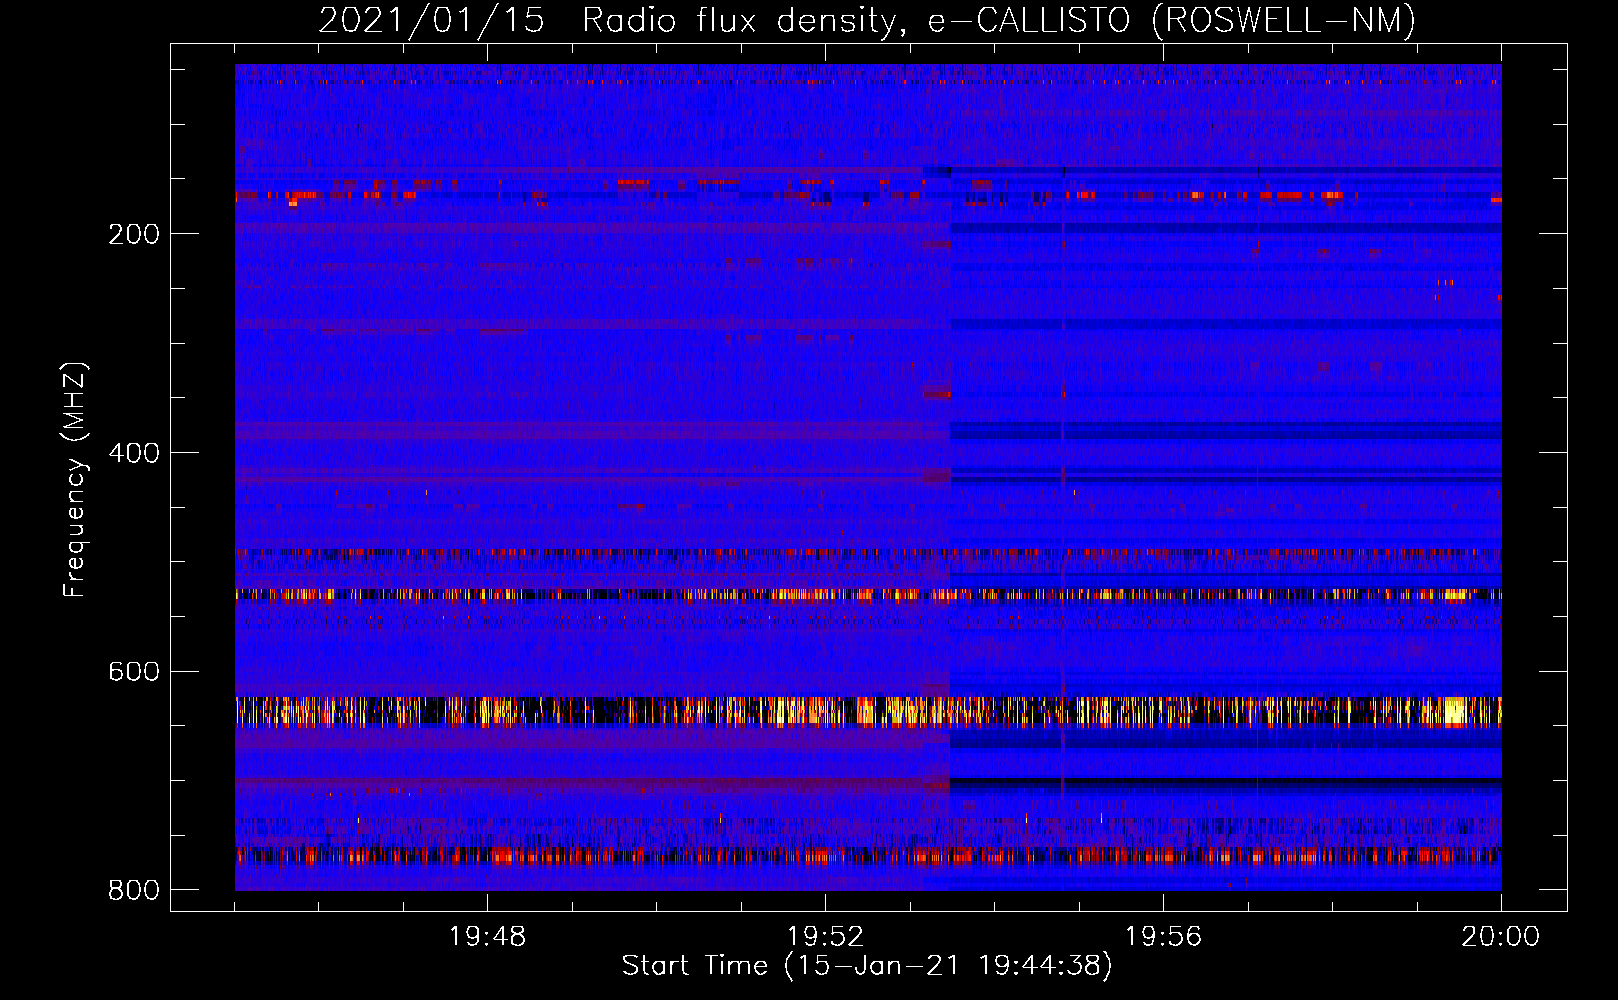
Task: Click the 600 frequency tick label
Action: coord(134,671)
